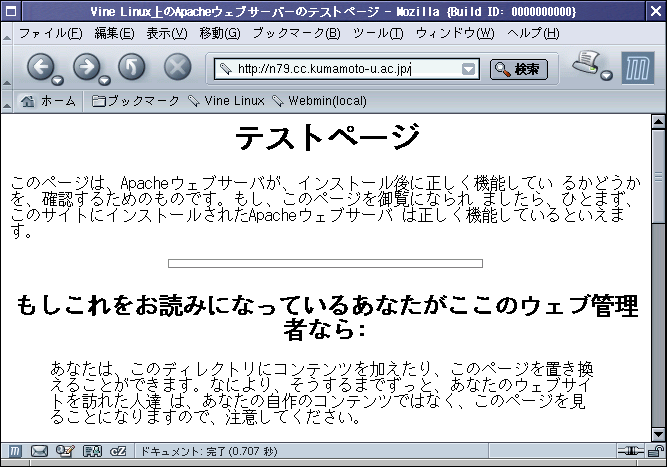Collapse the navigation toolbar via its grippy
Screen dimensions: 667x467
pos(7,67)
